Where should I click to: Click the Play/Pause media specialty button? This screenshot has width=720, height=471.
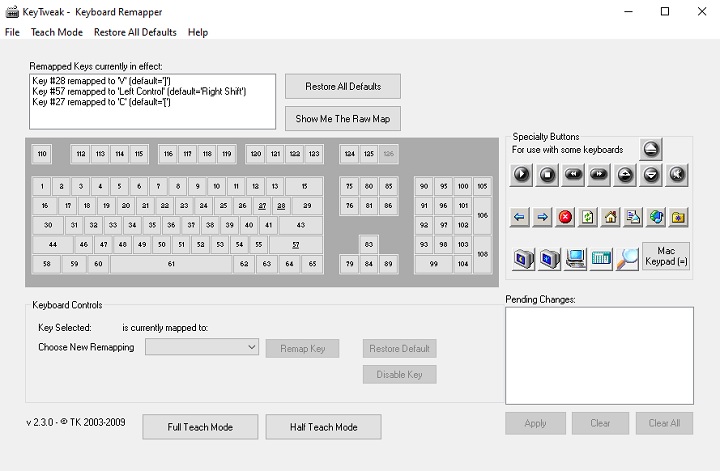point(521,175)
